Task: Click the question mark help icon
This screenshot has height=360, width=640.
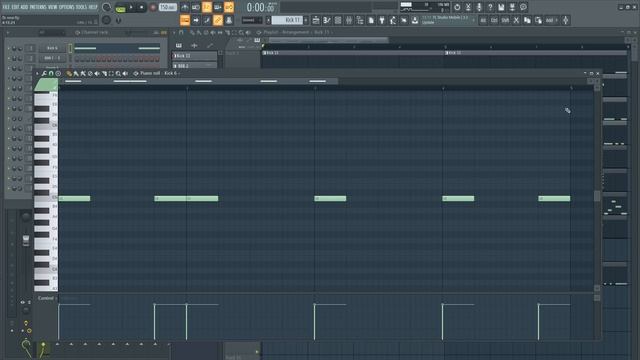Action: tap(490, 7)
